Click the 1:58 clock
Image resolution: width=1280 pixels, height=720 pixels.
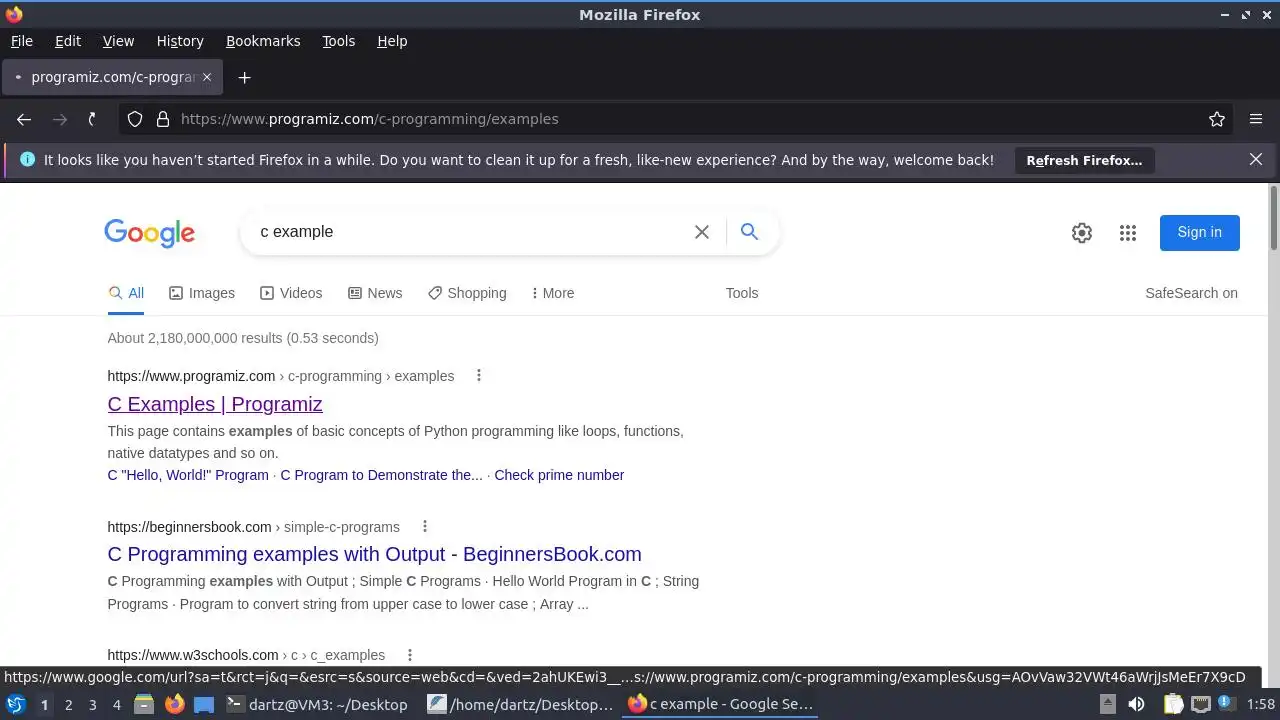[x=1261, y=704]
